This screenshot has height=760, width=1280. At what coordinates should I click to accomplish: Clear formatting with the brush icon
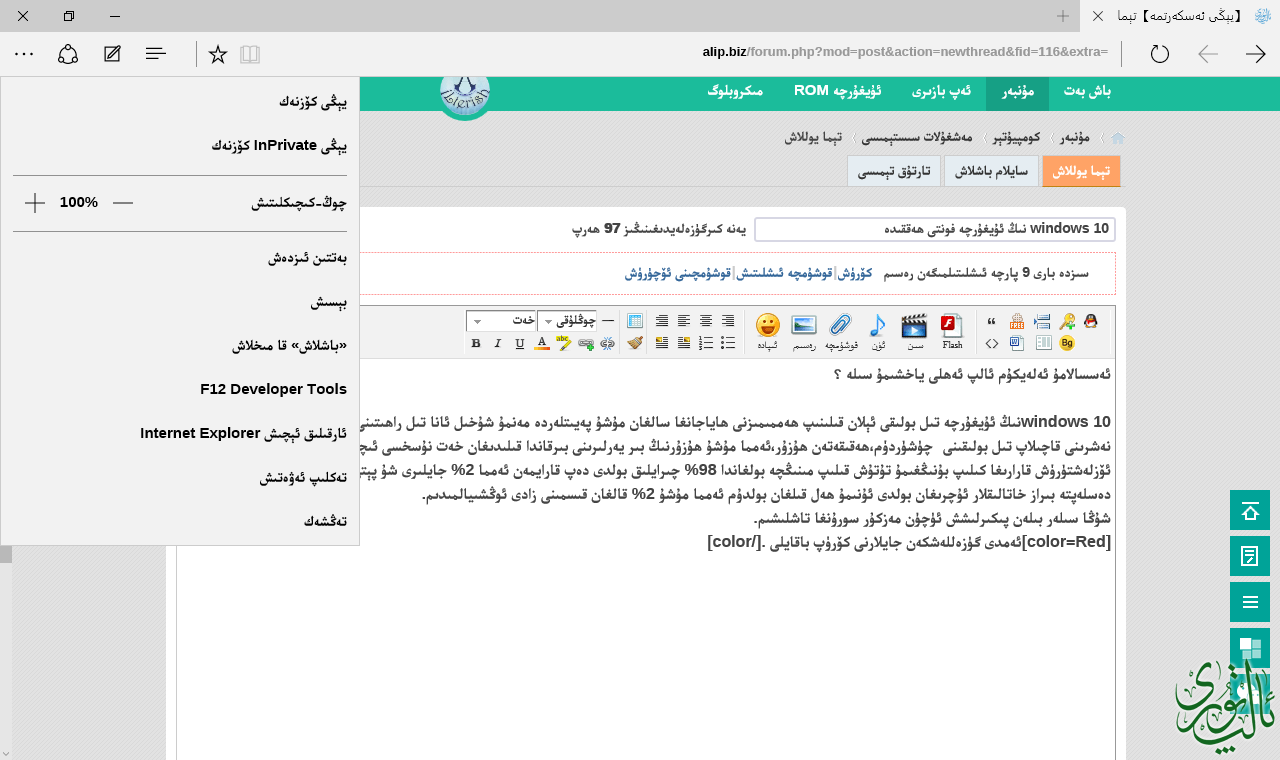(635, 343)
